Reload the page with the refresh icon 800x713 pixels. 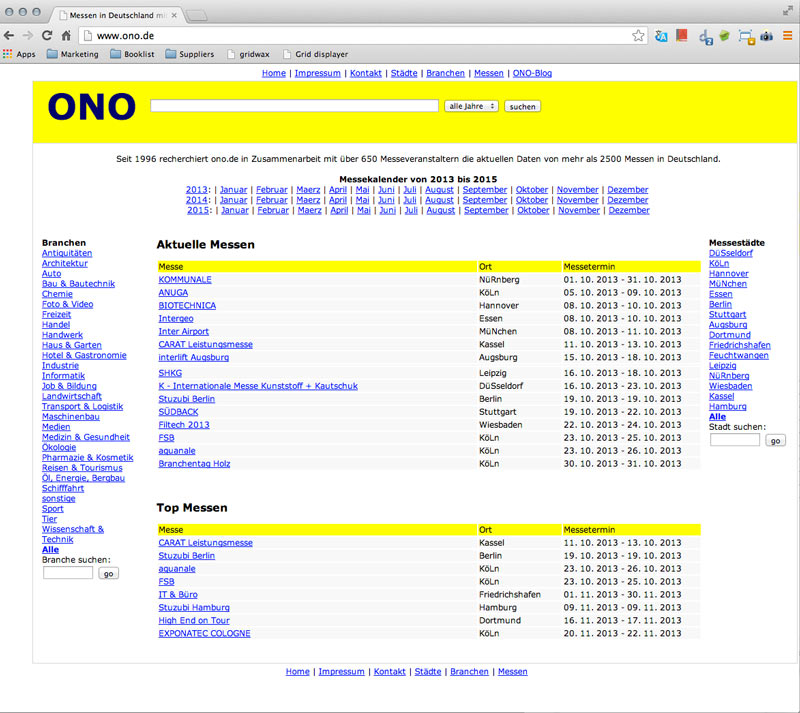[47, 35]
